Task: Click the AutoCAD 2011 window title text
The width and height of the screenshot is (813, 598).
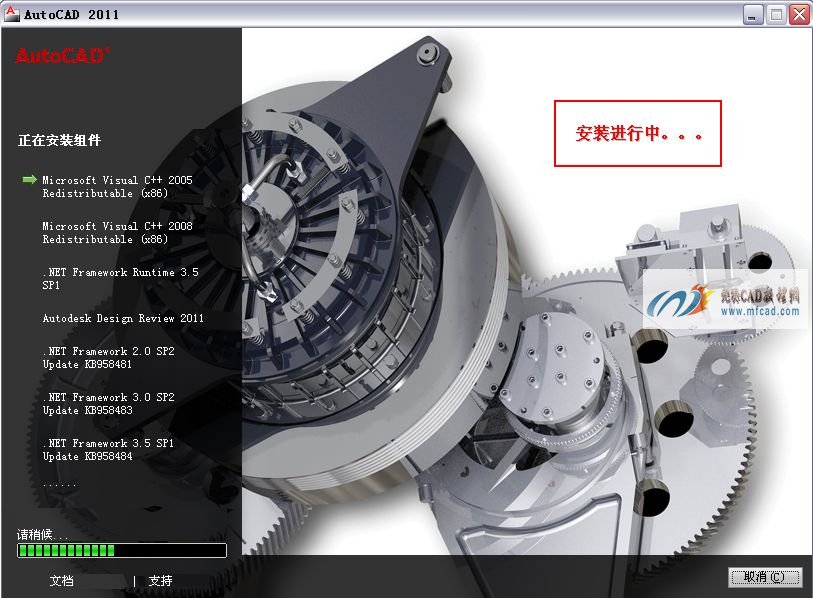Action: click(x=72, y=15)
